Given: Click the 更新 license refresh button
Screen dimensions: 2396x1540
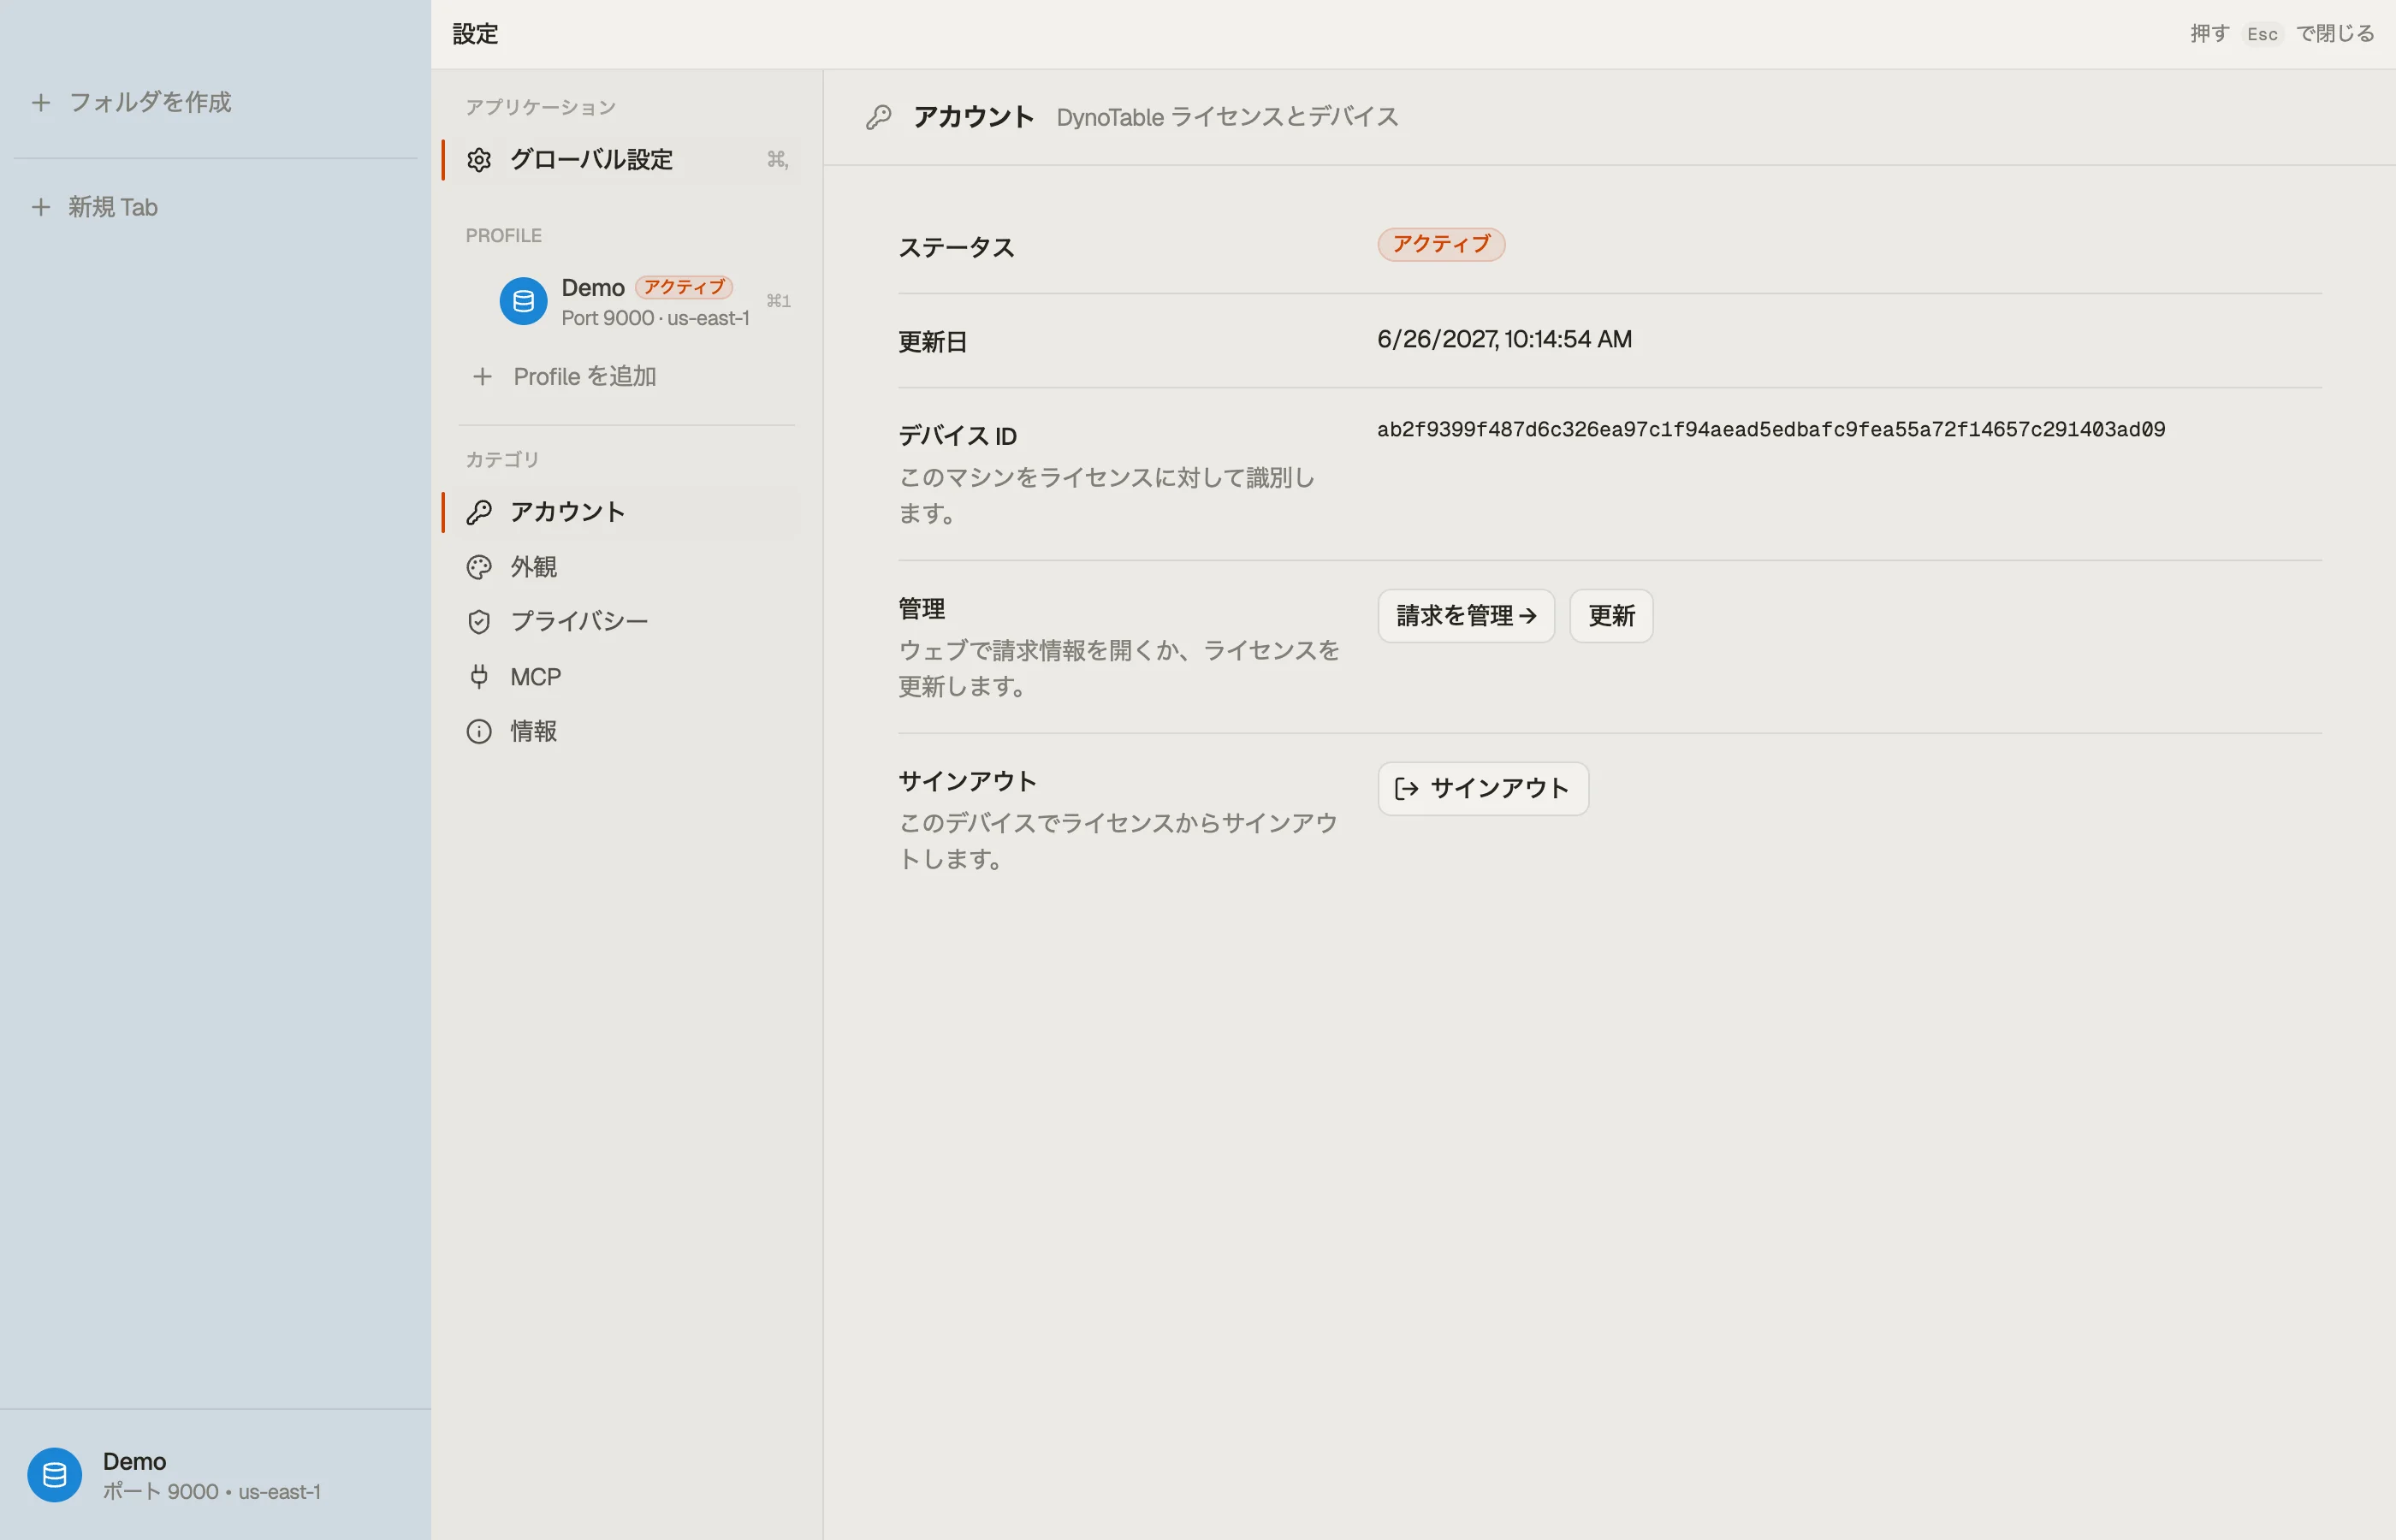Looking at the screenshot, I should tap(1611, 616).
